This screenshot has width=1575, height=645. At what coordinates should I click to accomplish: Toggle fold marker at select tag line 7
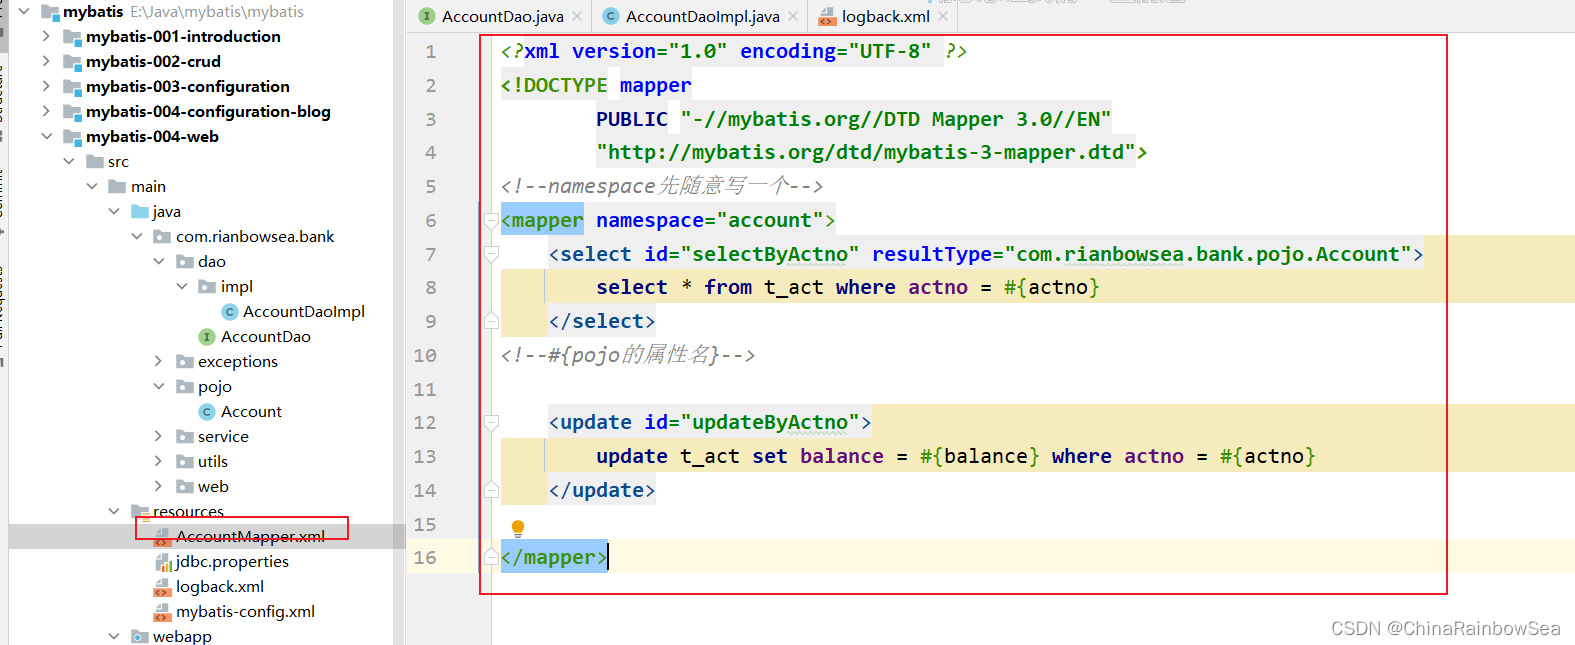pos(491,254)
